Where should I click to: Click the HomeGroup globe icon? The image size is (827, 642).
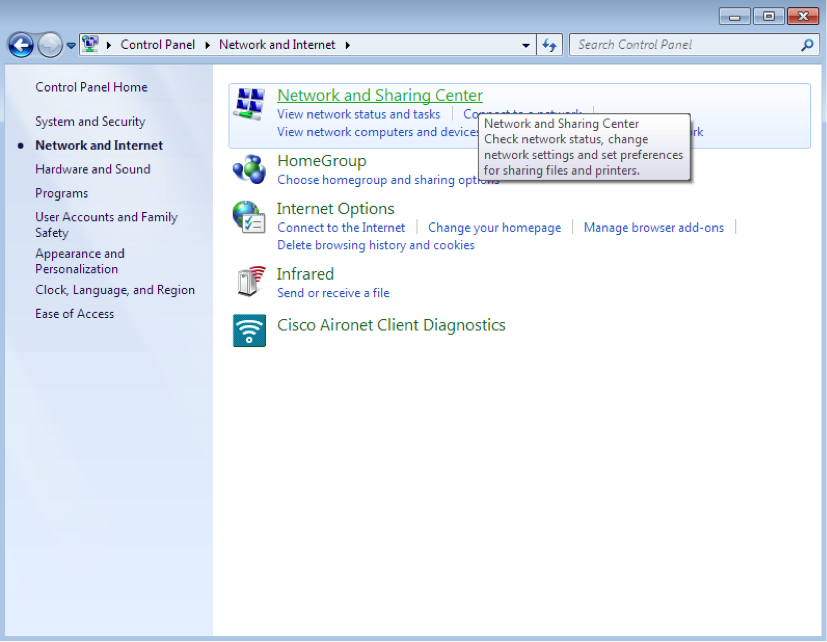coord(247,169)
